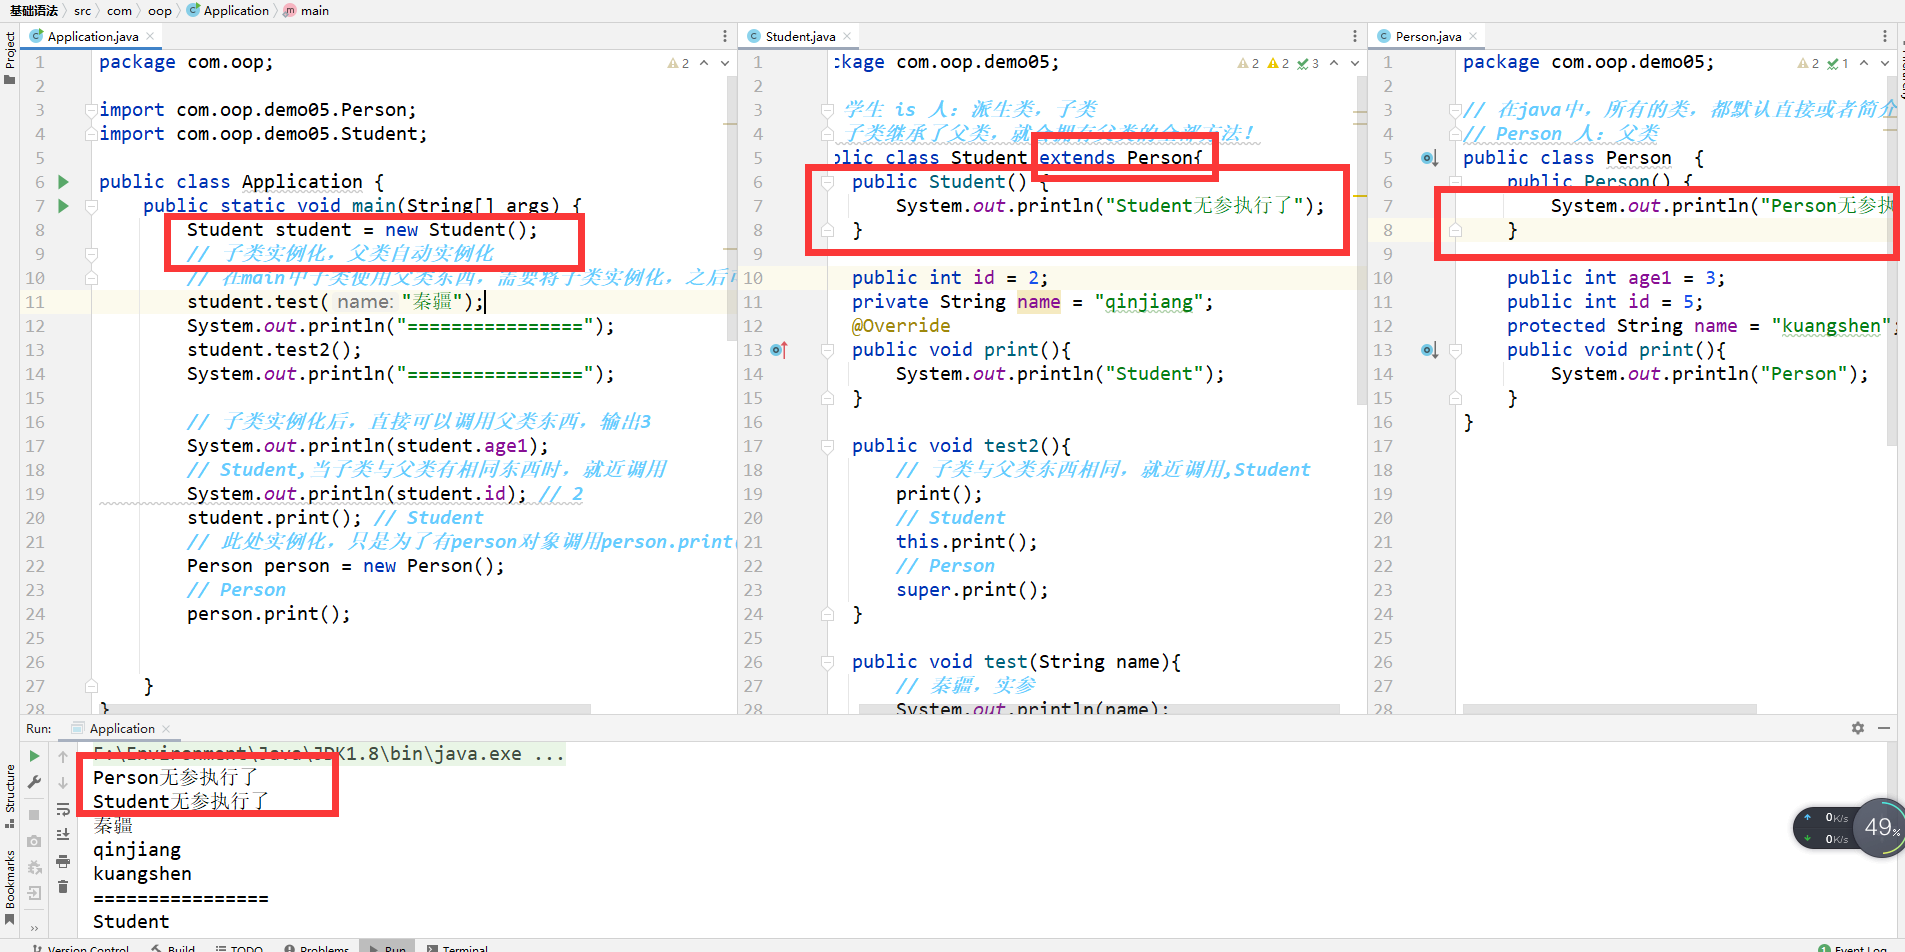
Task: Click the Exit icon in Run toolbar
Action: point(34,893)
